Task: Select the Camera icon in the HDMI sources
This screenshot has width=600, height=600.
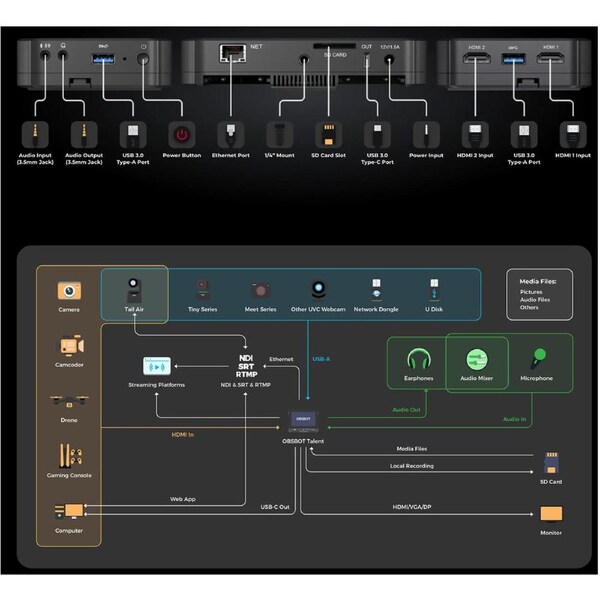Action: tap(69, 291)
